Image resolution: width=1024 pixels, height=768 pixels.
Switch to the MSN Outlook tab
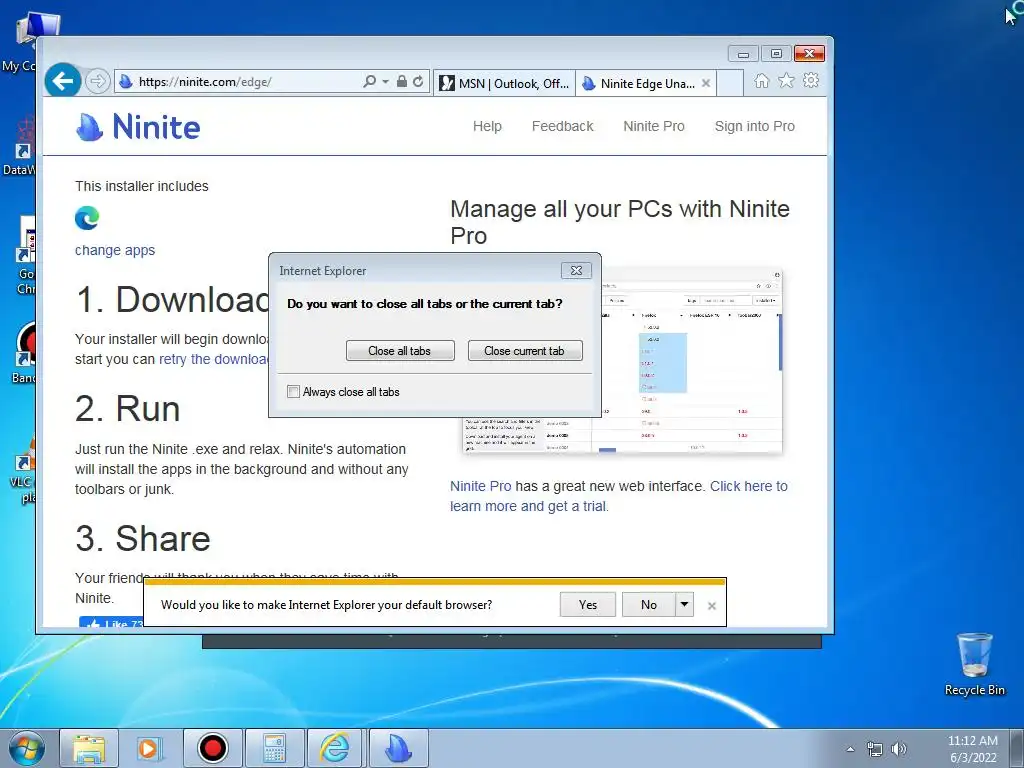tap(504, 84)
